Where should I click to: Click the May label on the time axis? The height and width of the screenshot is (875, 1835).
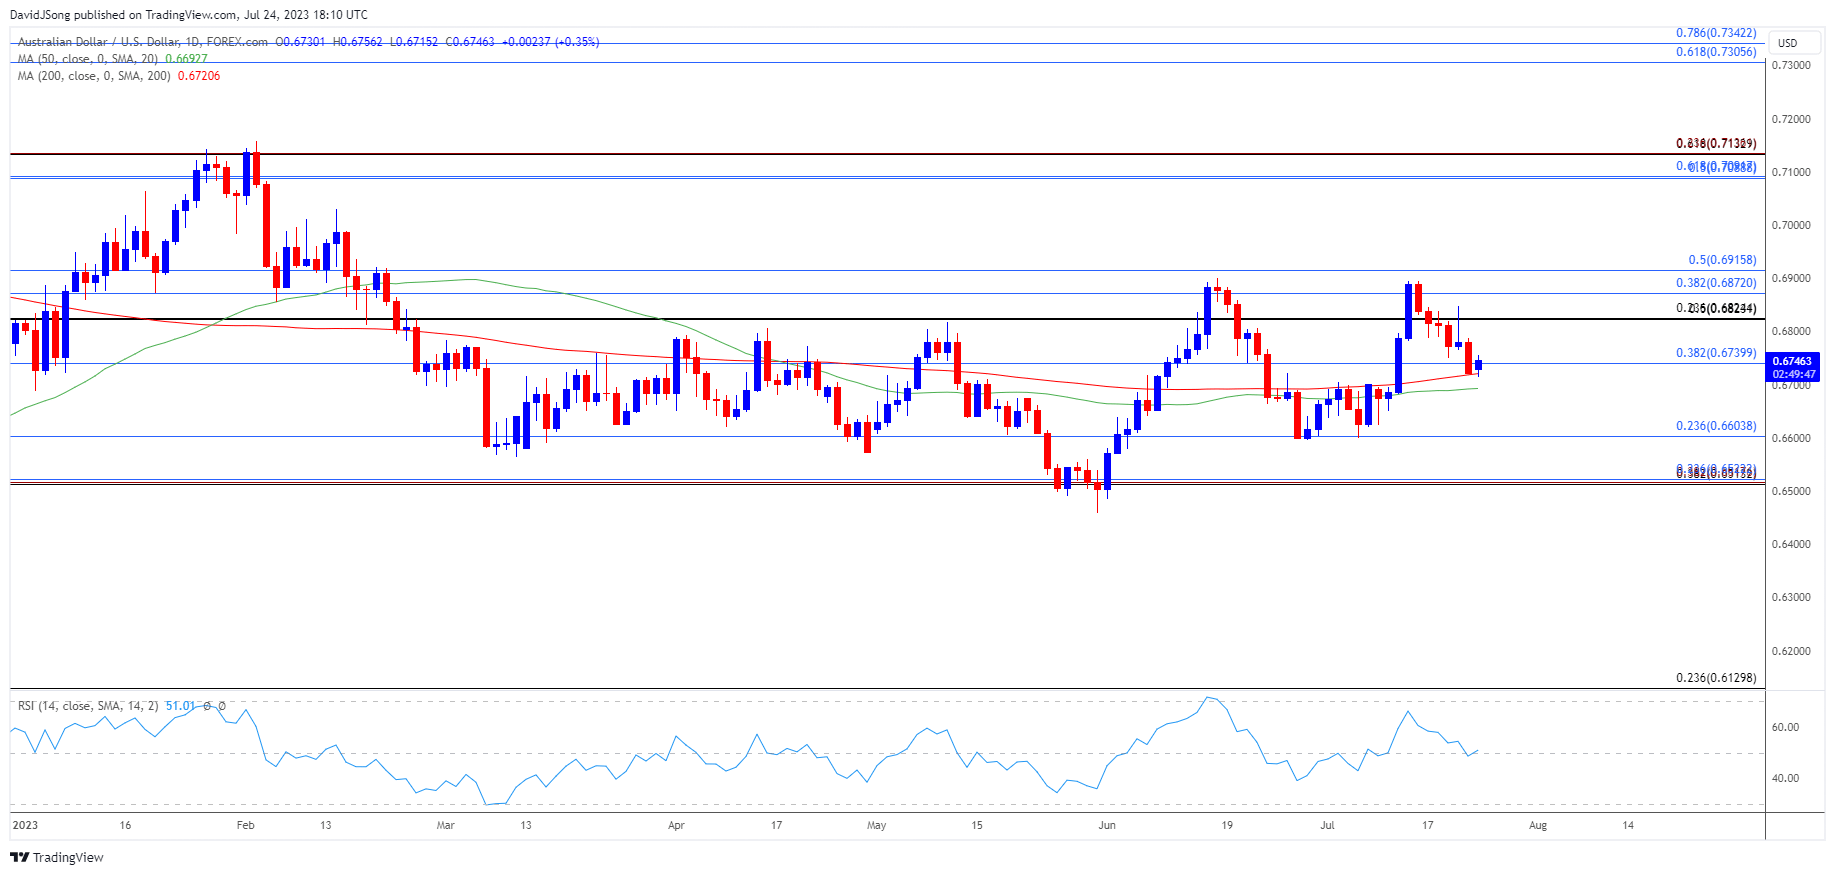(x=877, y=825)
